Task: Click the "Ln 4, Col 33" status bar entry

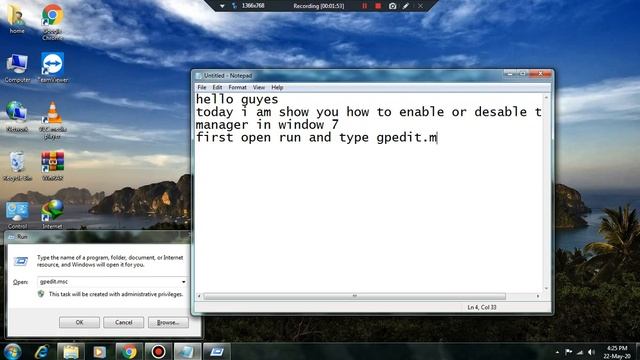Action: click(x=482, y=307)
